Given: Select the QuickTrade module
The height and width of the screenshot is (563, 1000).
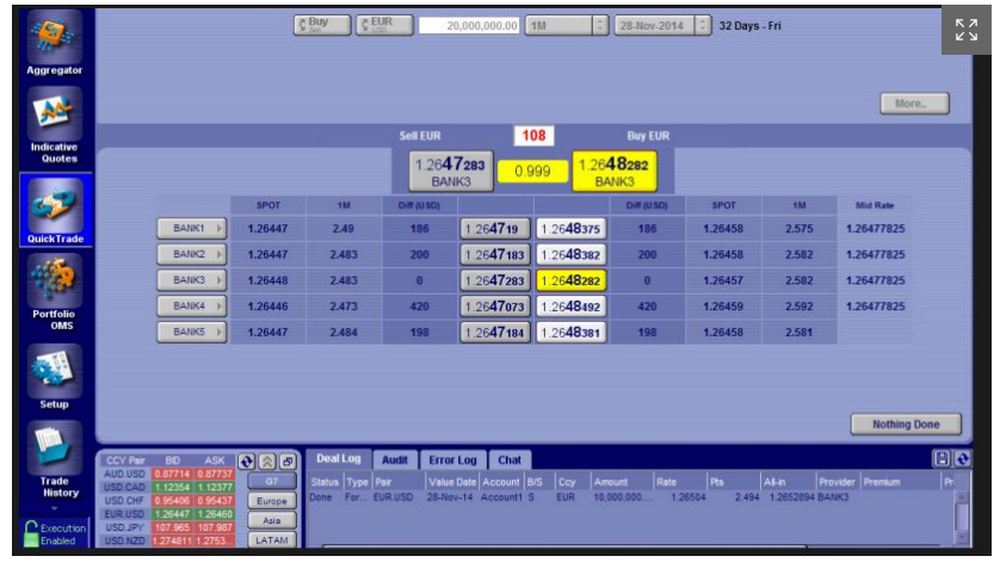Looking at the screenshot, I should (55, 210).
